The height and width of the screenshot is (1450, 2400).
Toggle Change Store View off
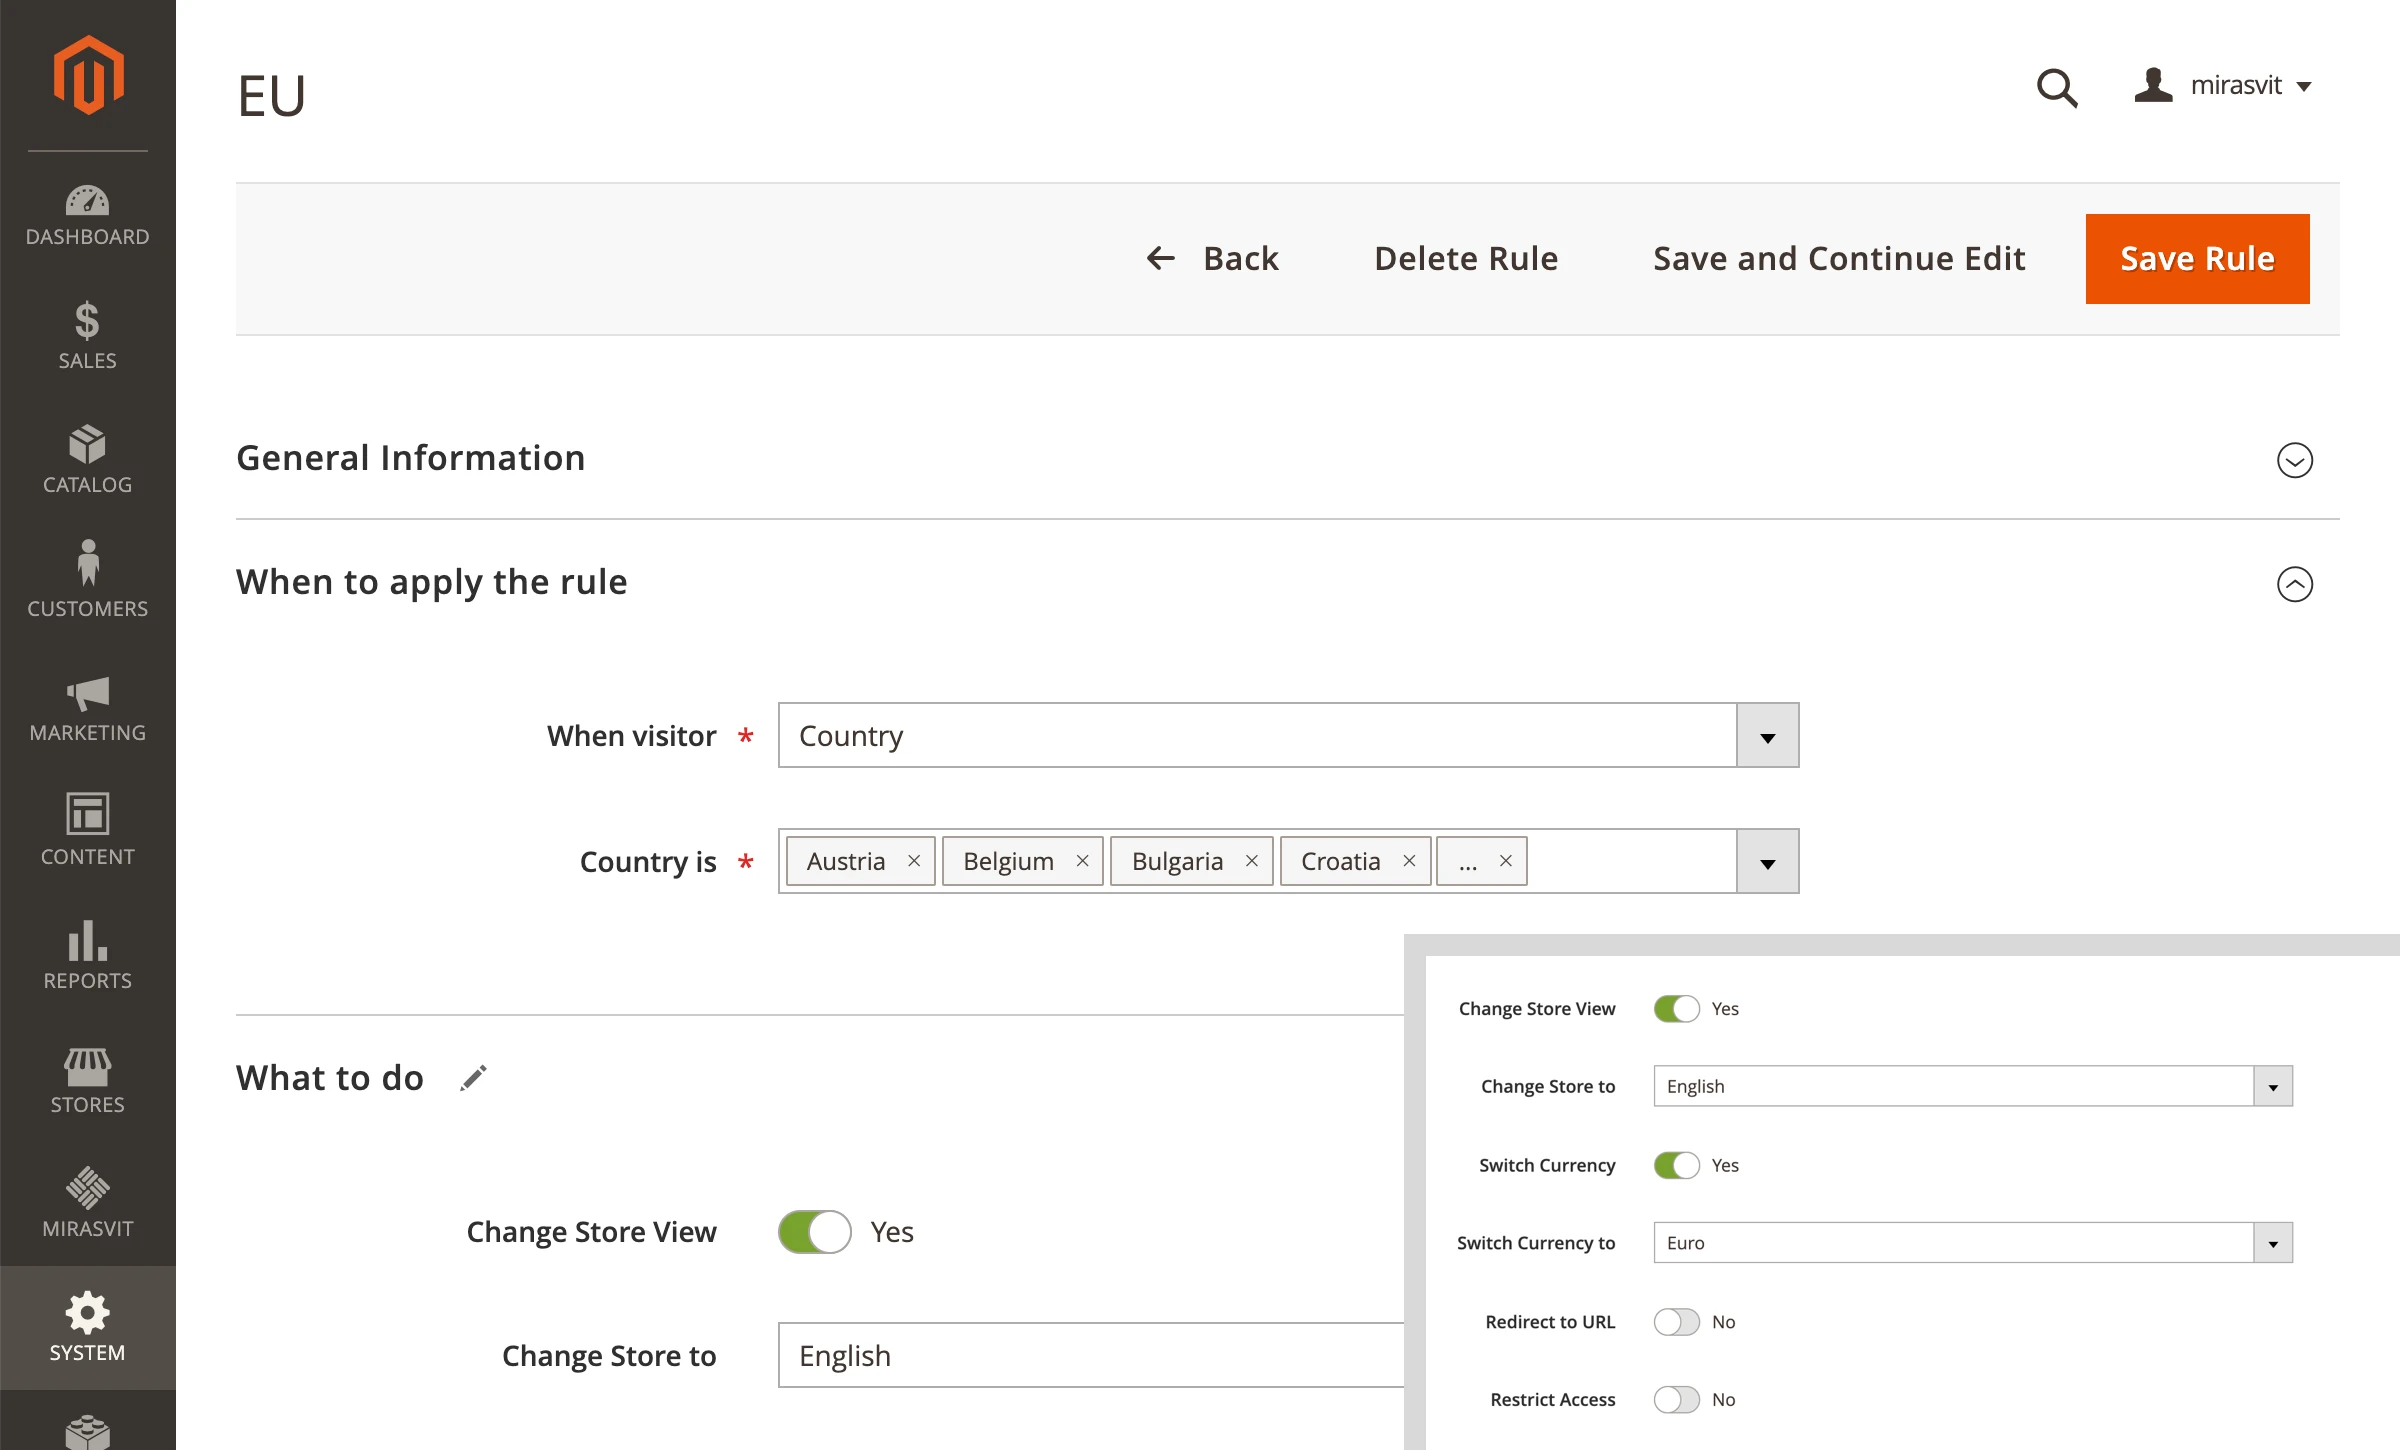[x=814, y=1231]
